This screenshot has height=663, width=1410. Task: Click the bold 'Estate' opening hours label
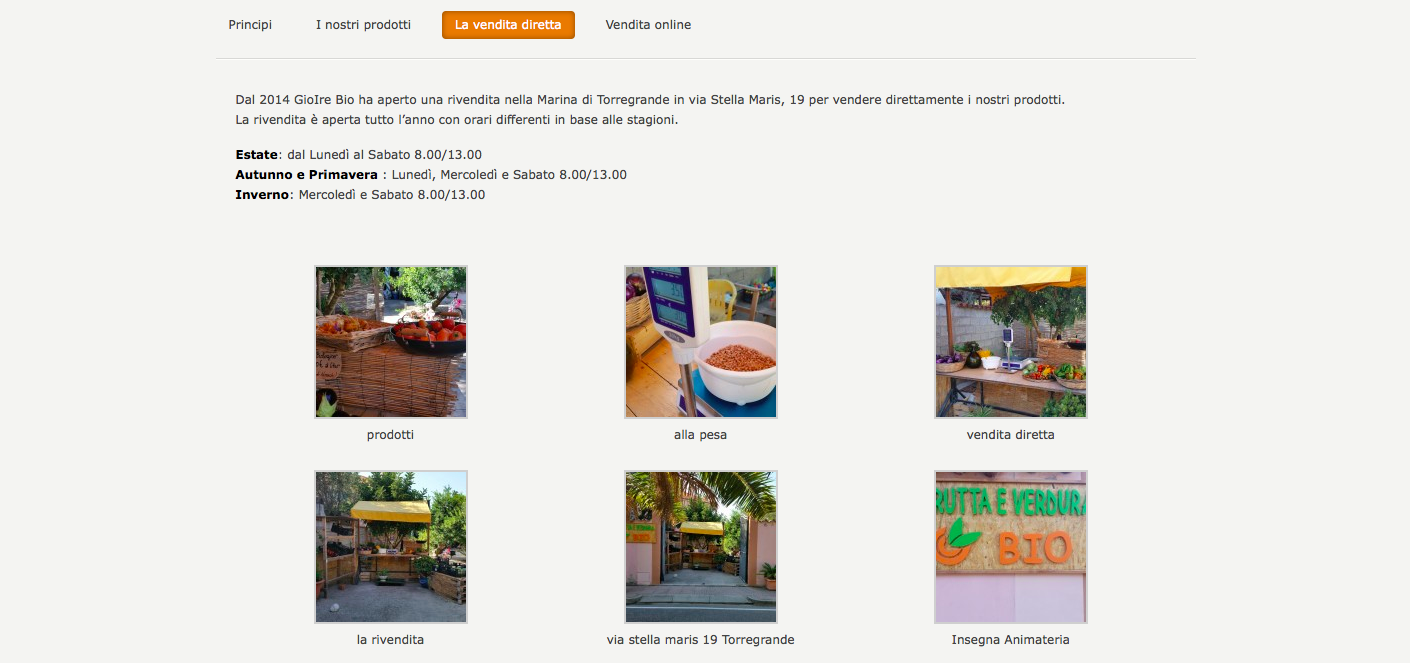pos(257,155)
